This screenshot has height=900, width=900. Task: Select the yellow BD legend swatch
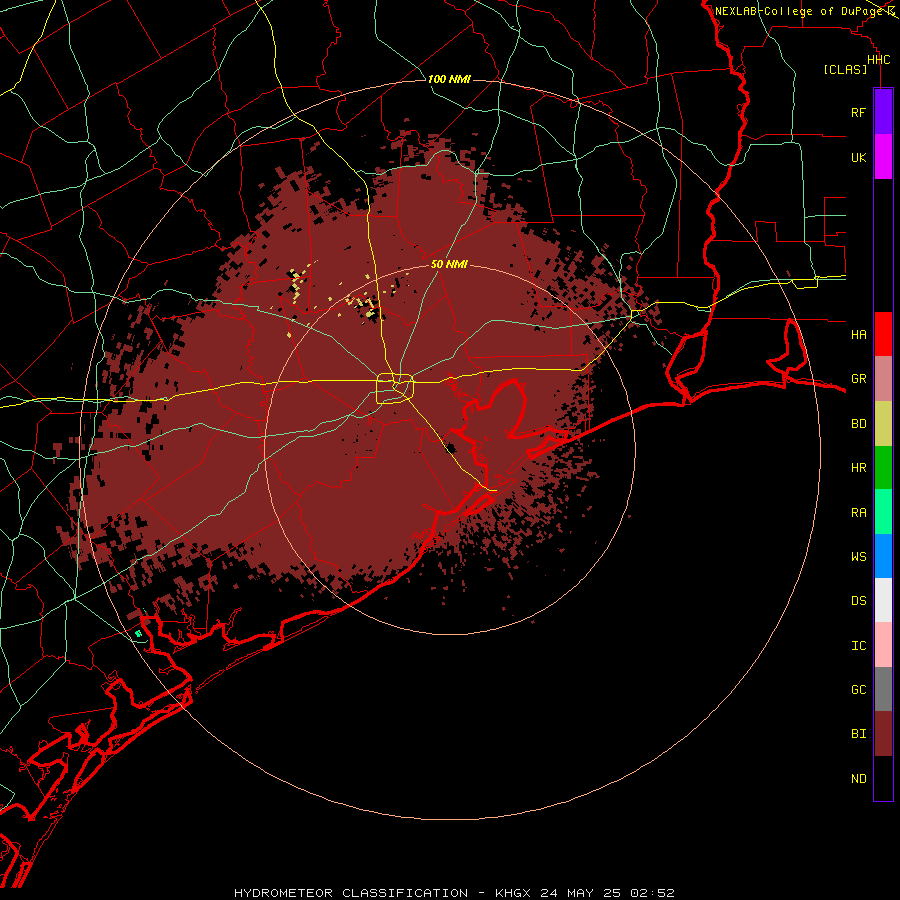pyautogui.click(x=883, y=424)
